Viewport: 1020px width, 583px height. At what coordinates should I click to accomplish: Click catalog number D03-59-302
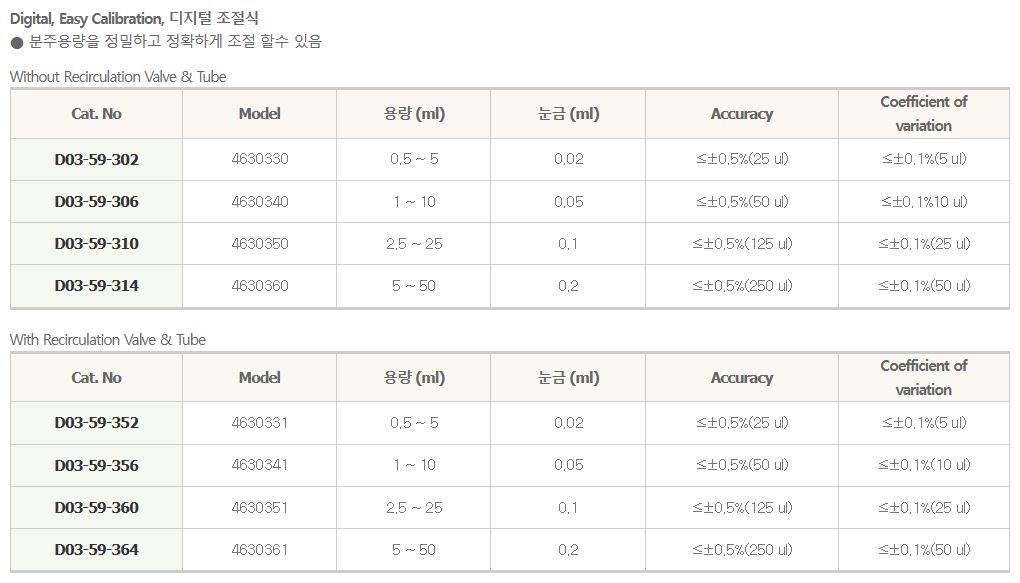(97, 159)
